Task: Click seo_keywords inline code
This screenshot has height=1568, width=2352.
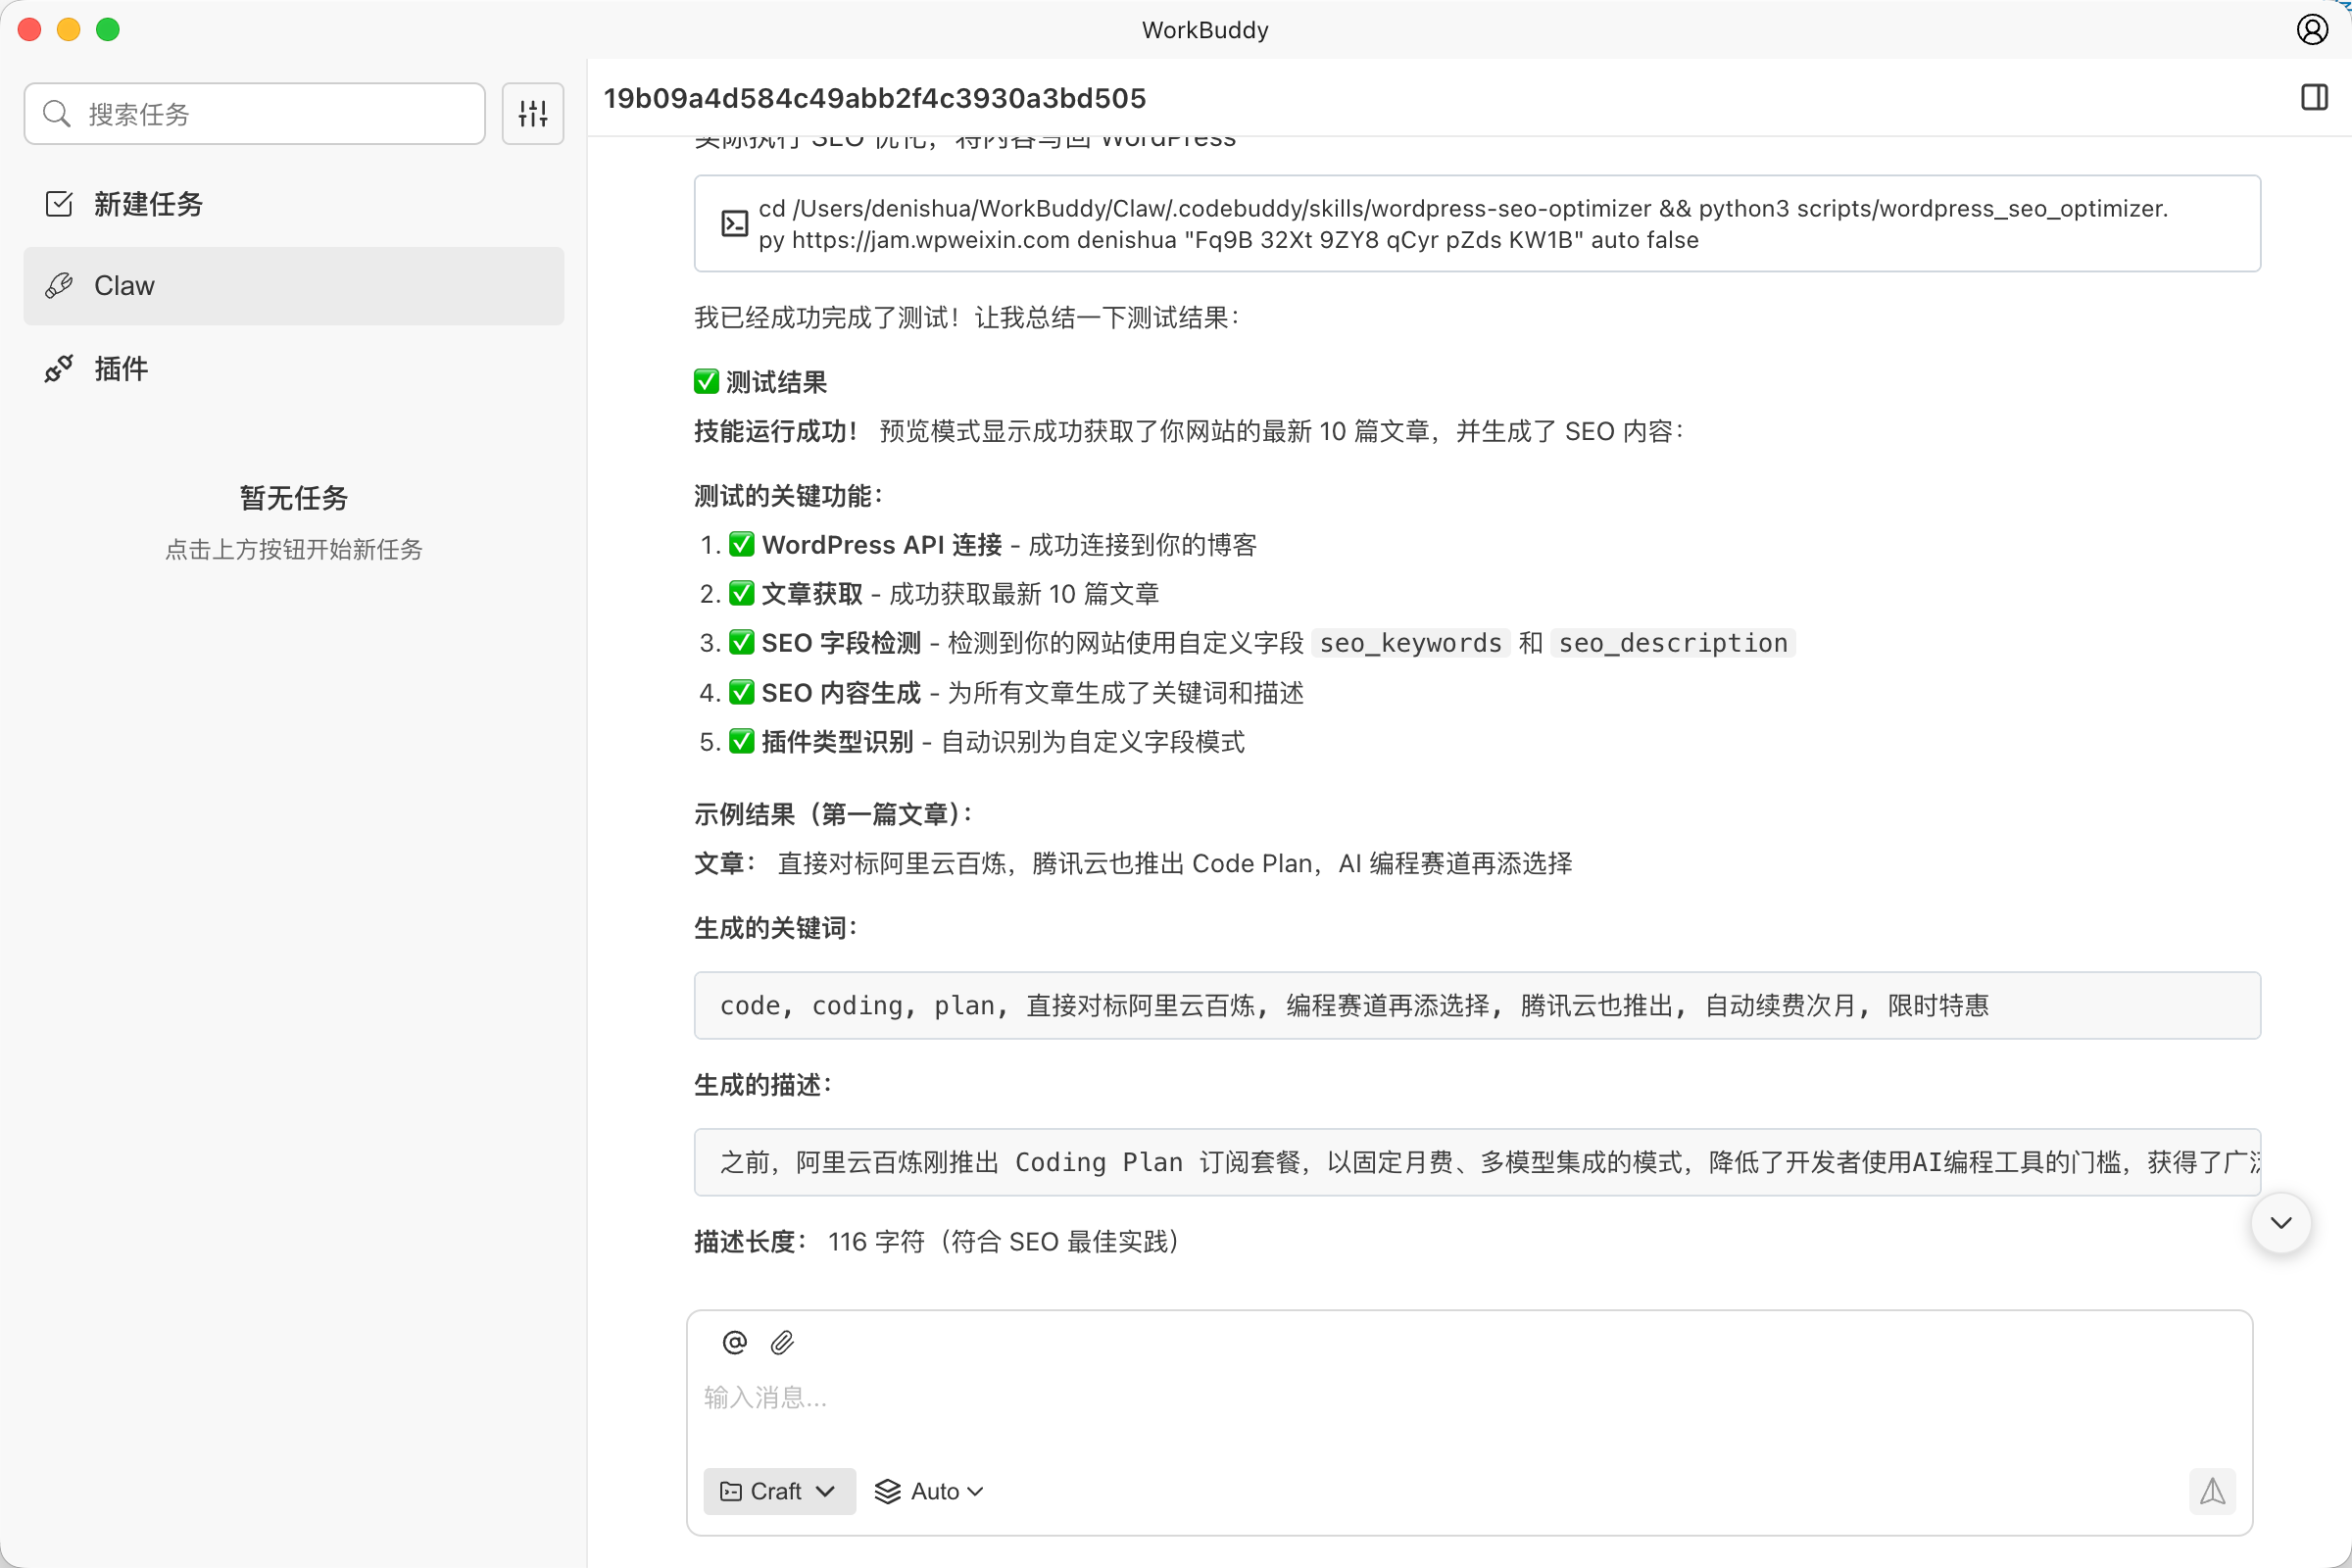Action: pyautogui.click(x=1410, y=643)
